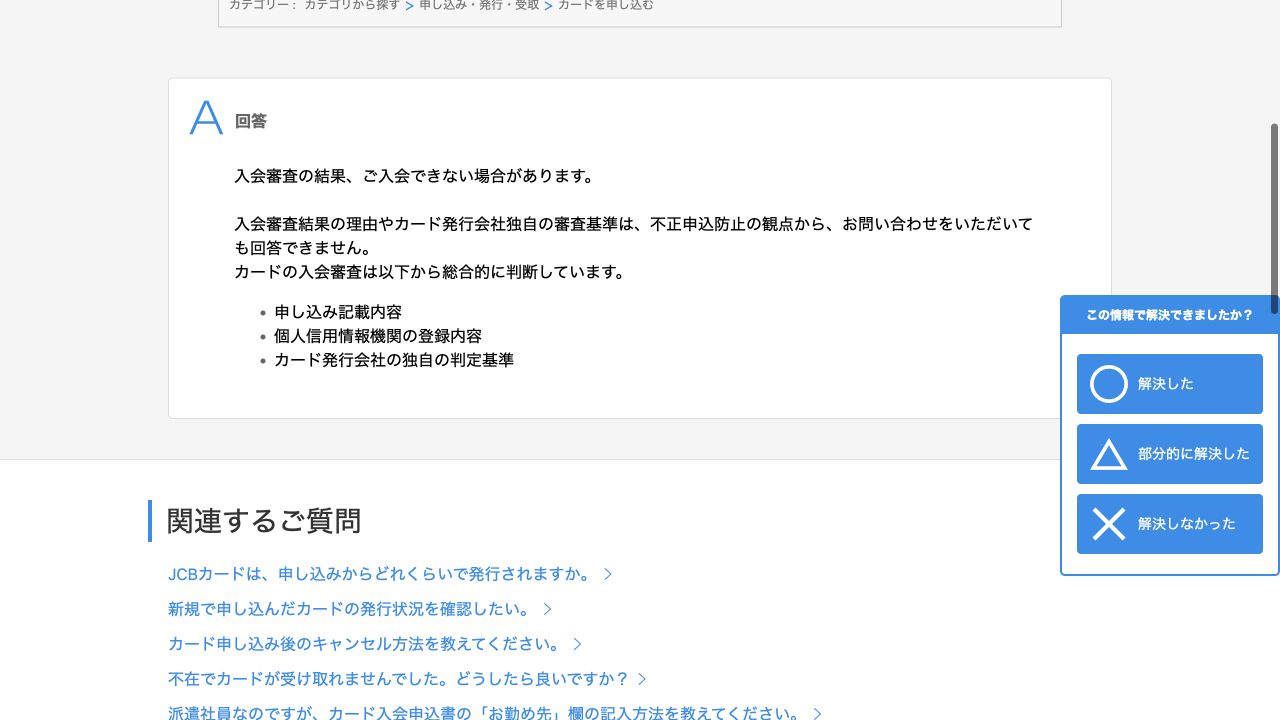Open breadcrumb link カテゴリから探す
Viewport: 1280px width, 720px height.
(x=352, y=5)
